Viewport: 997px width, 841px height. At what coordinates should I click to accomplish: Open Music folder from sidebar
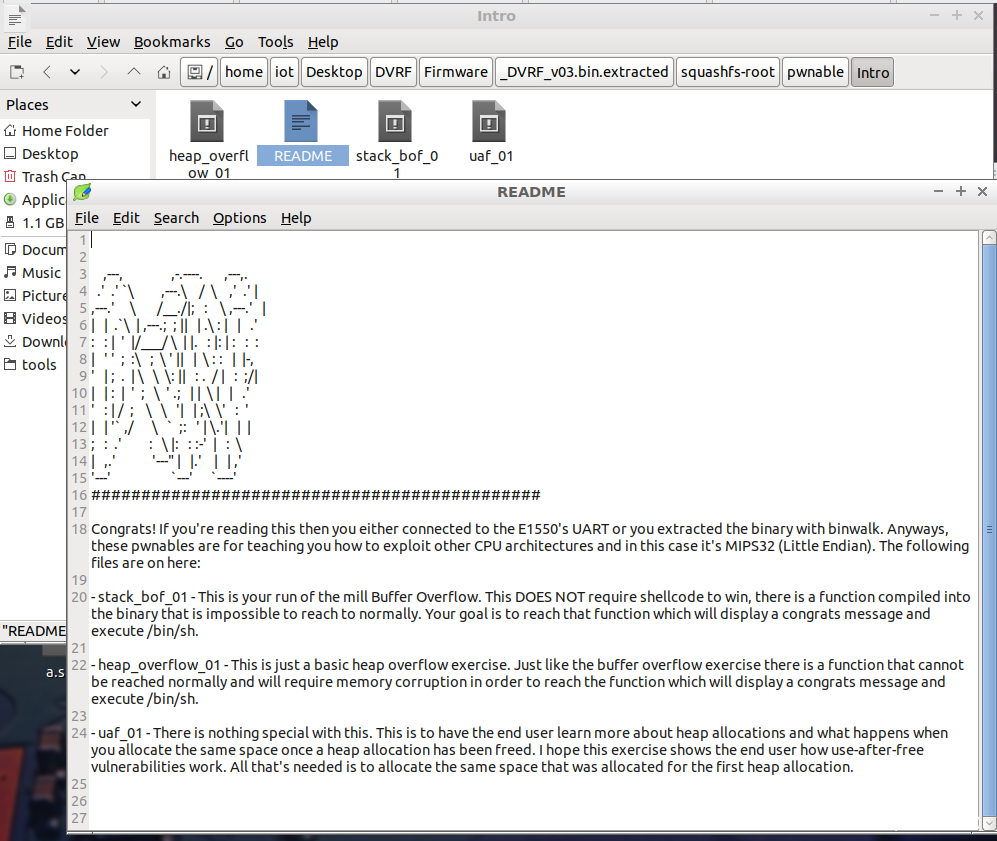point(42,273)
